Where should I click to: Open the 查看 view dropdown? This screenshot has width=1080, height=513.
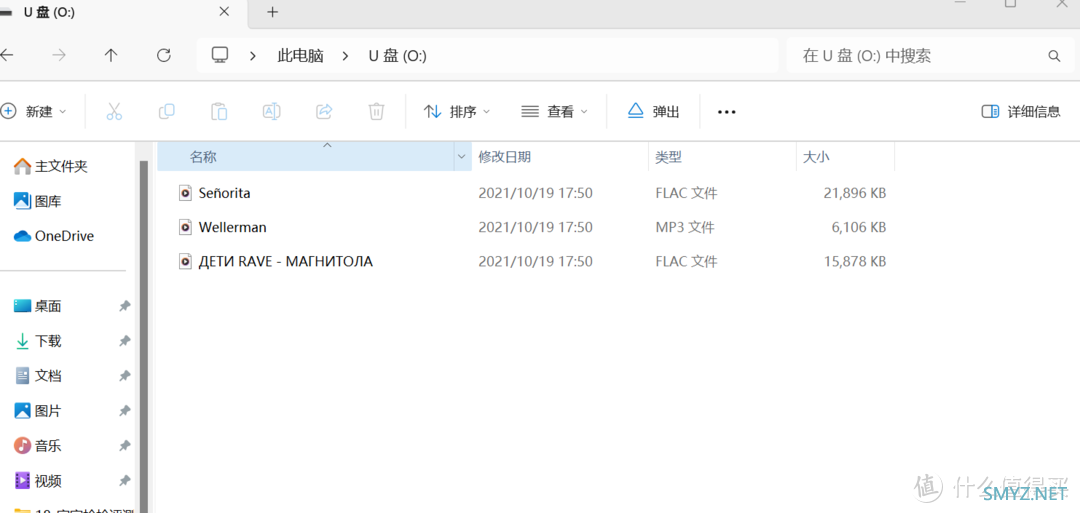555,111
